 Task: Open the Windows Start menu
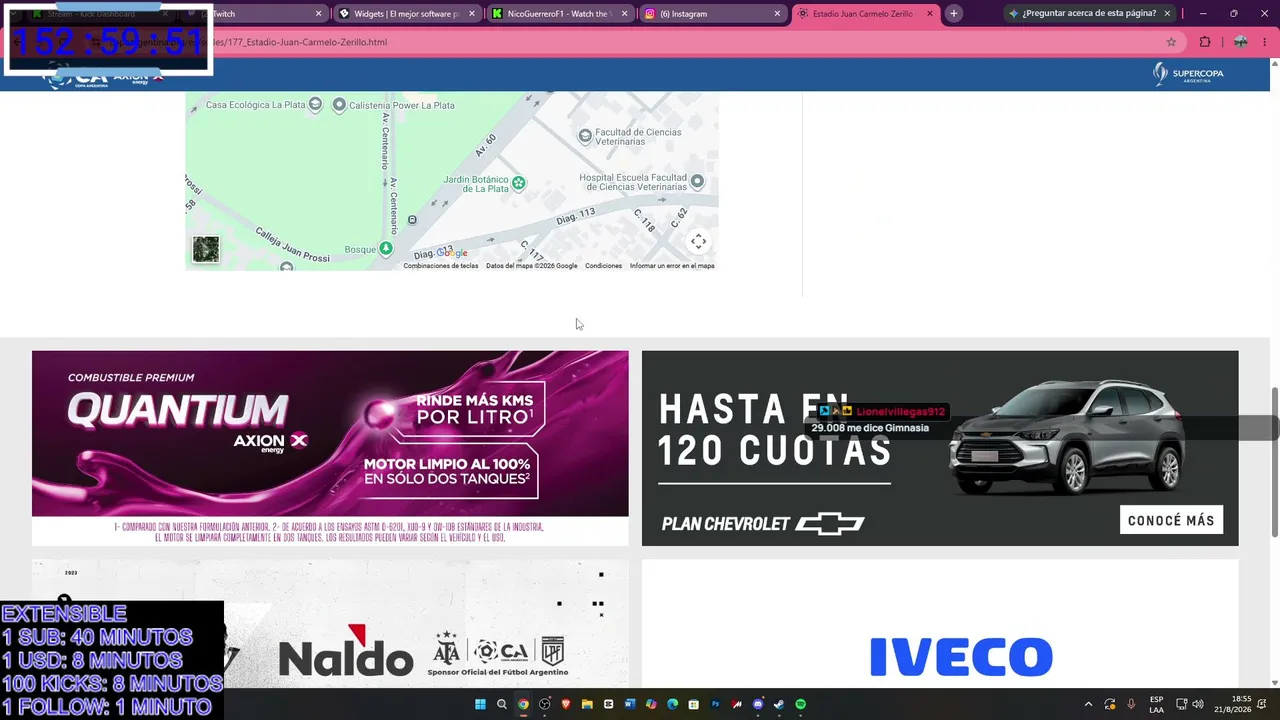click(480, 704)
